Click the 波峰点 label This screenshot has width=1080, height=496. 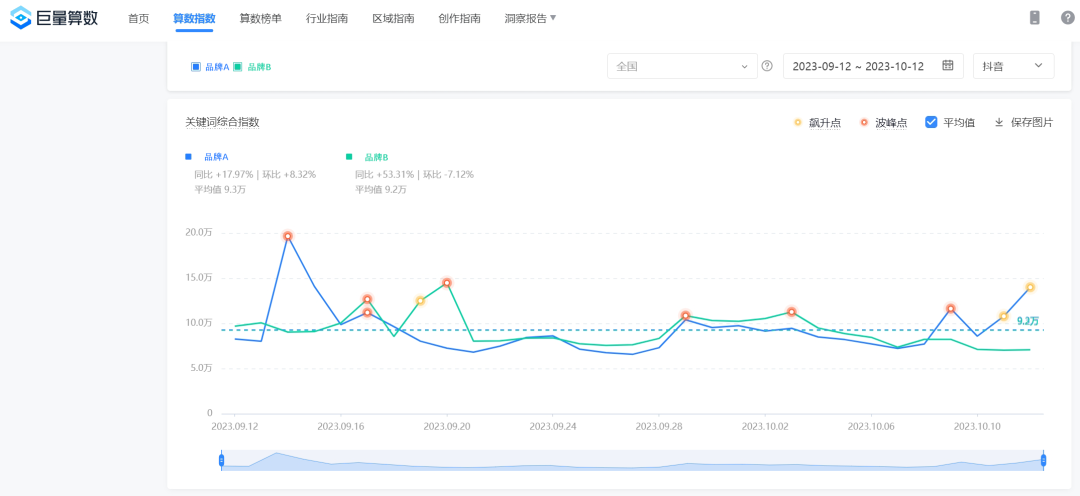coord(890,123)
